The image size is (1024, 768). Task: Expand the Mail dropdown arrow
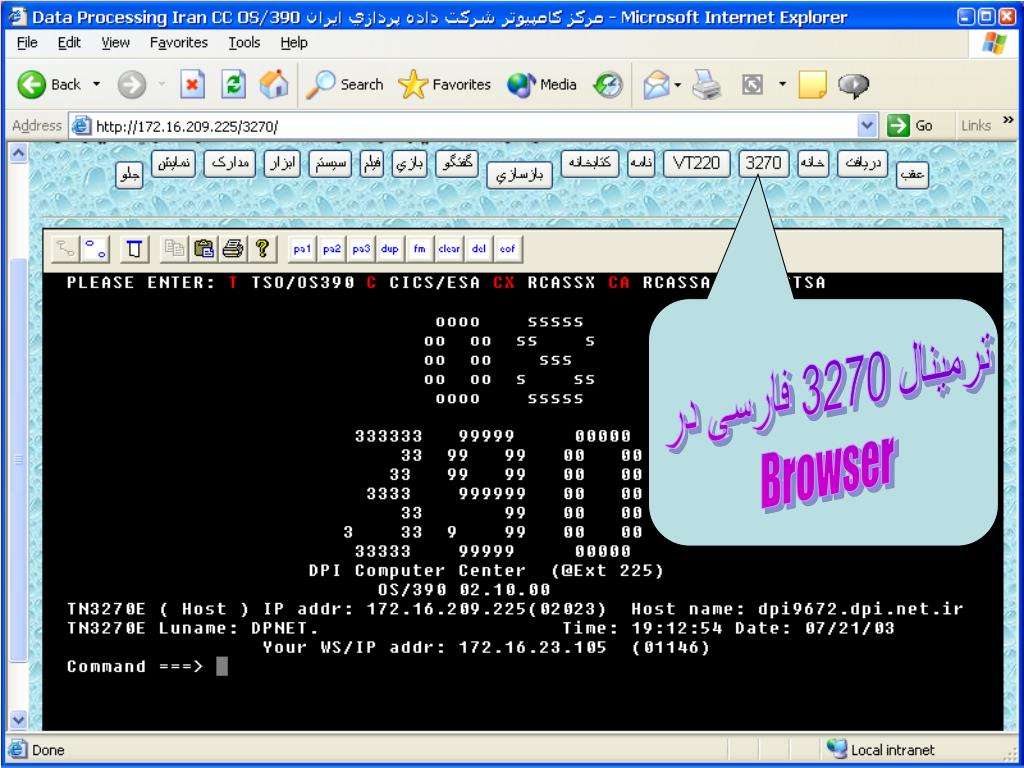[x=677, y=85]
